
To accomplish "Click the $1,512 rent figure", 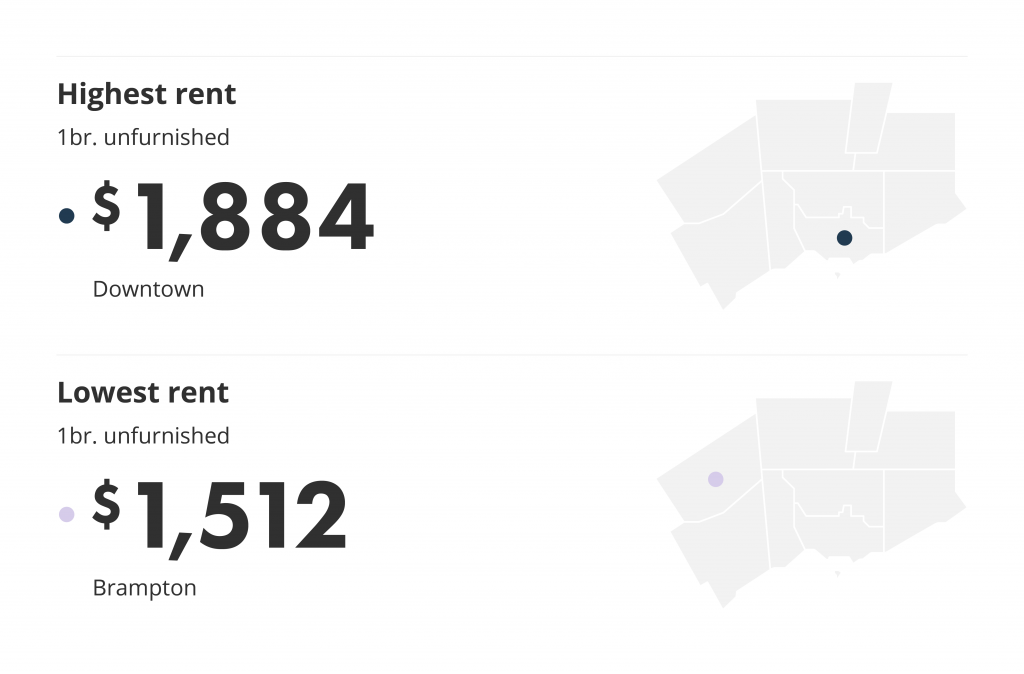I will 219,517.
